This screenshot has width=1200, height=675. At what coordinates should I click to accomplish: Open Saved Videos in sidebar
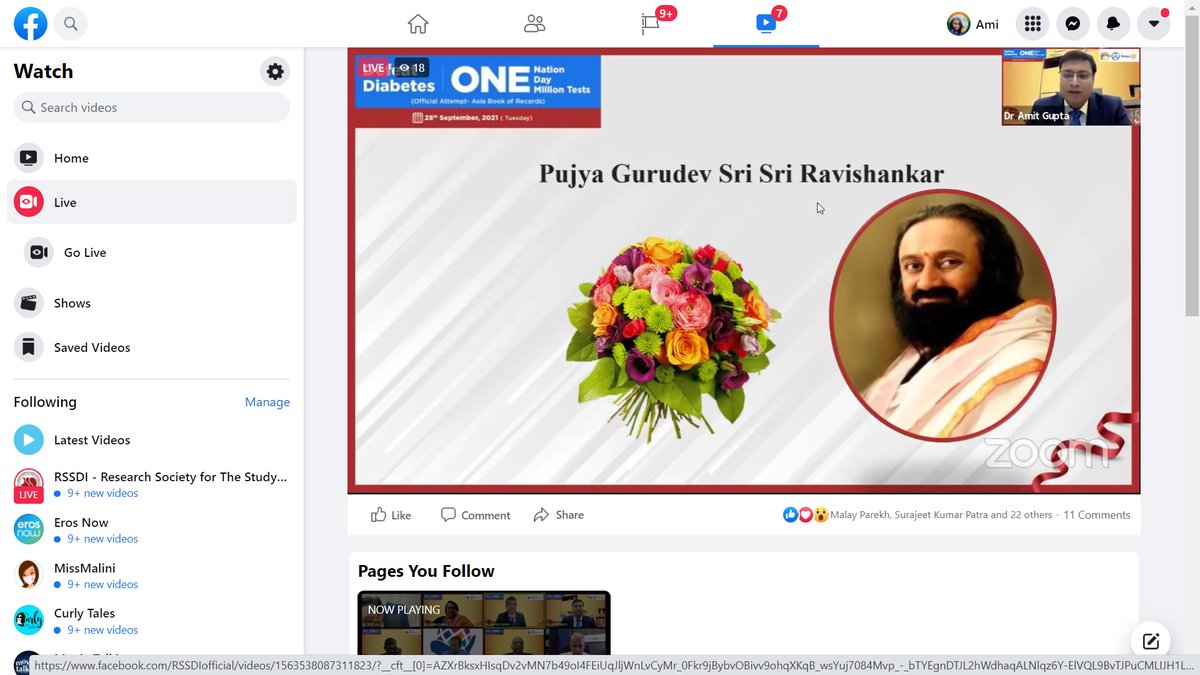point(152,347)
